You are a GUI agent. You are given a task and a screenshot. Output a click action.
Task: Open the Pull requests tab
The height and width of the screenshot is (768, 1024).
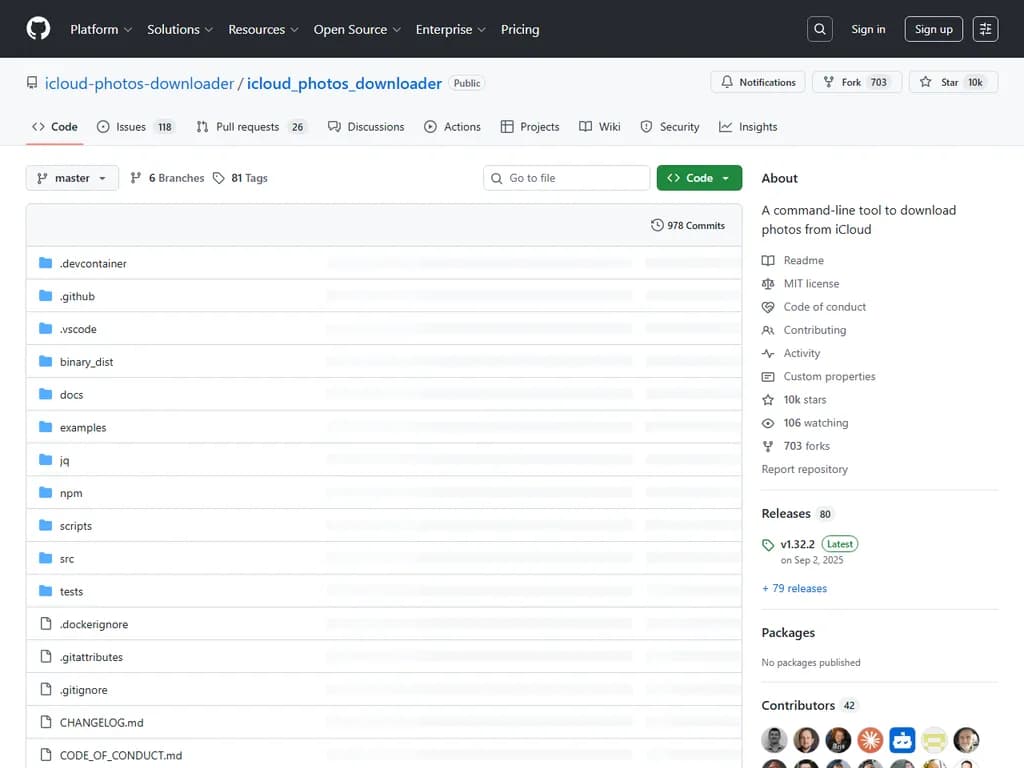click(250, 127)
